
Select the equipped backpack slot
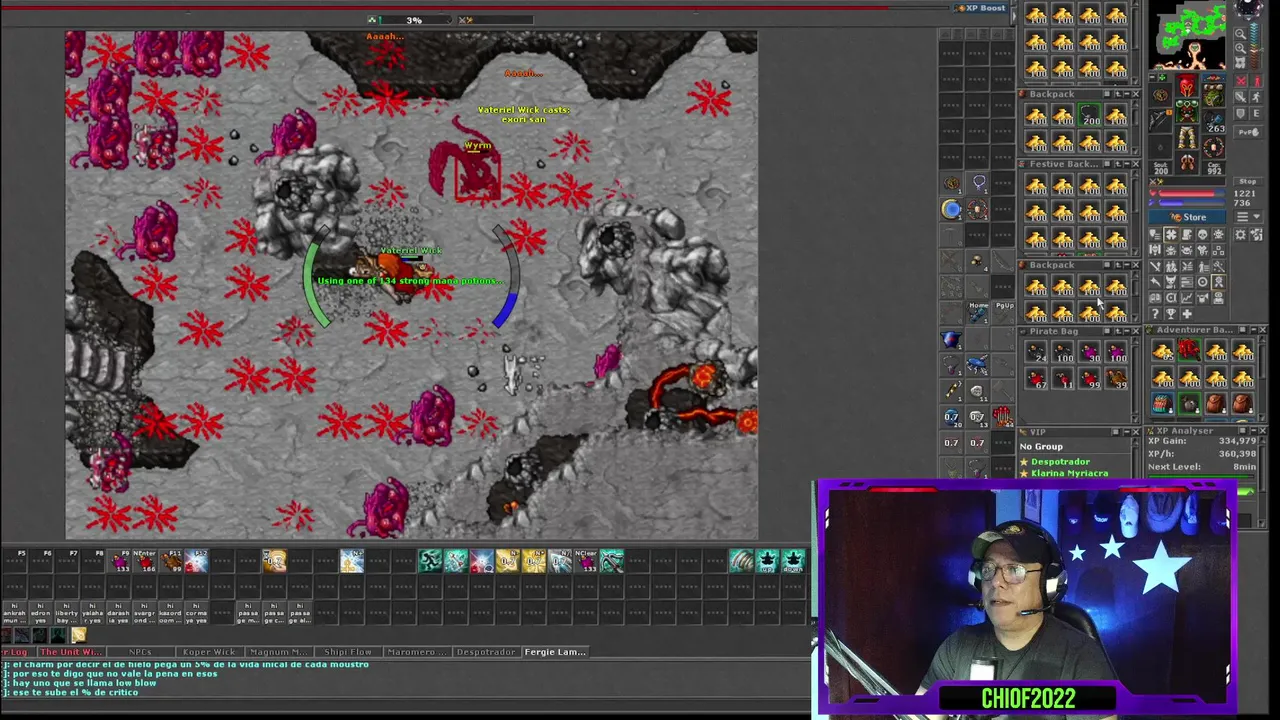point(1213,95)
